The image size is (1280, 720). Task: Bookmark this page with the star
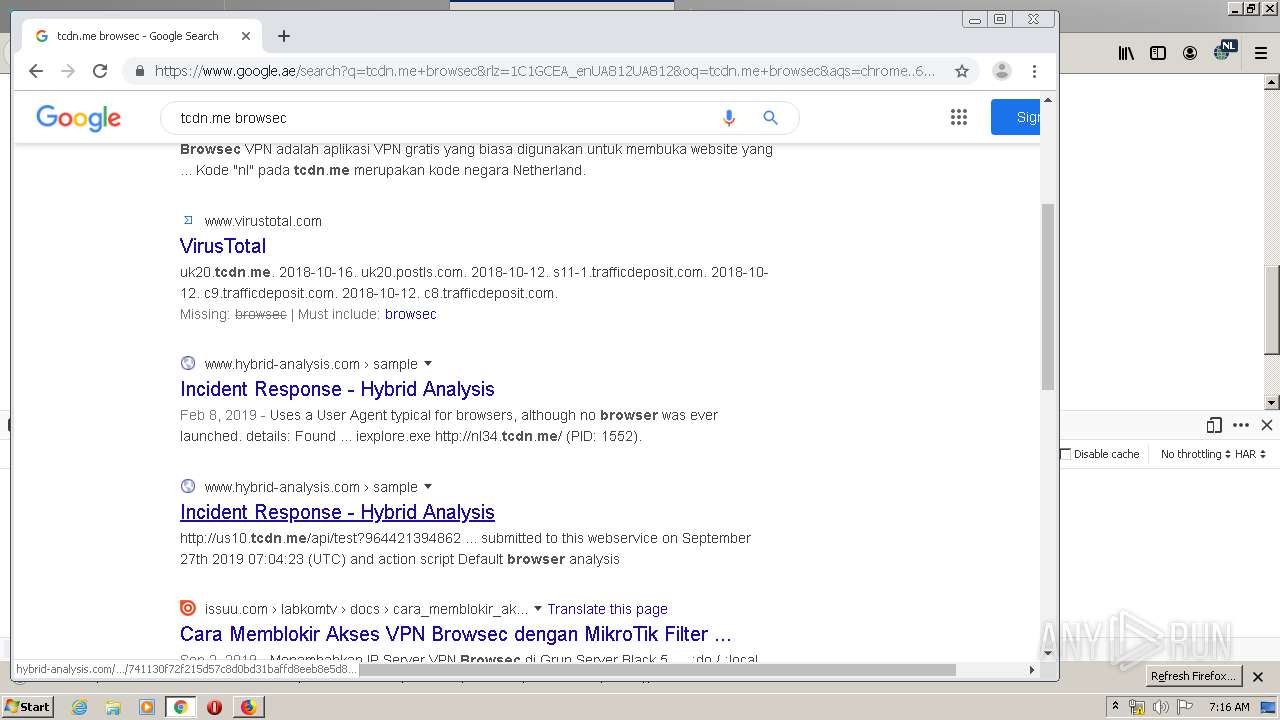962,71
